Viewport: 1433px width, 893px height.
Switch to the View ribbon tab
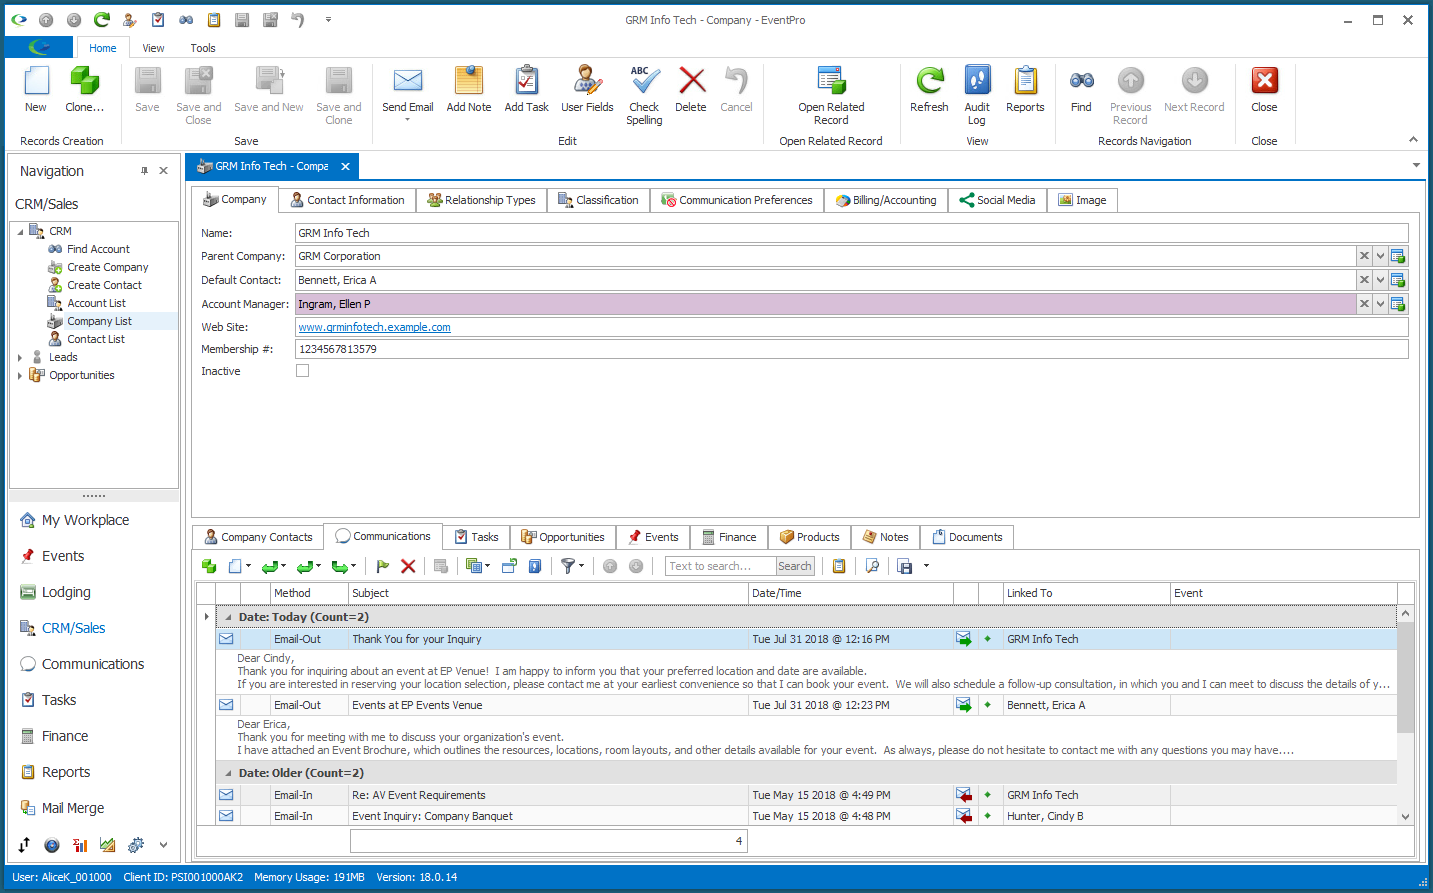(153, 48)
